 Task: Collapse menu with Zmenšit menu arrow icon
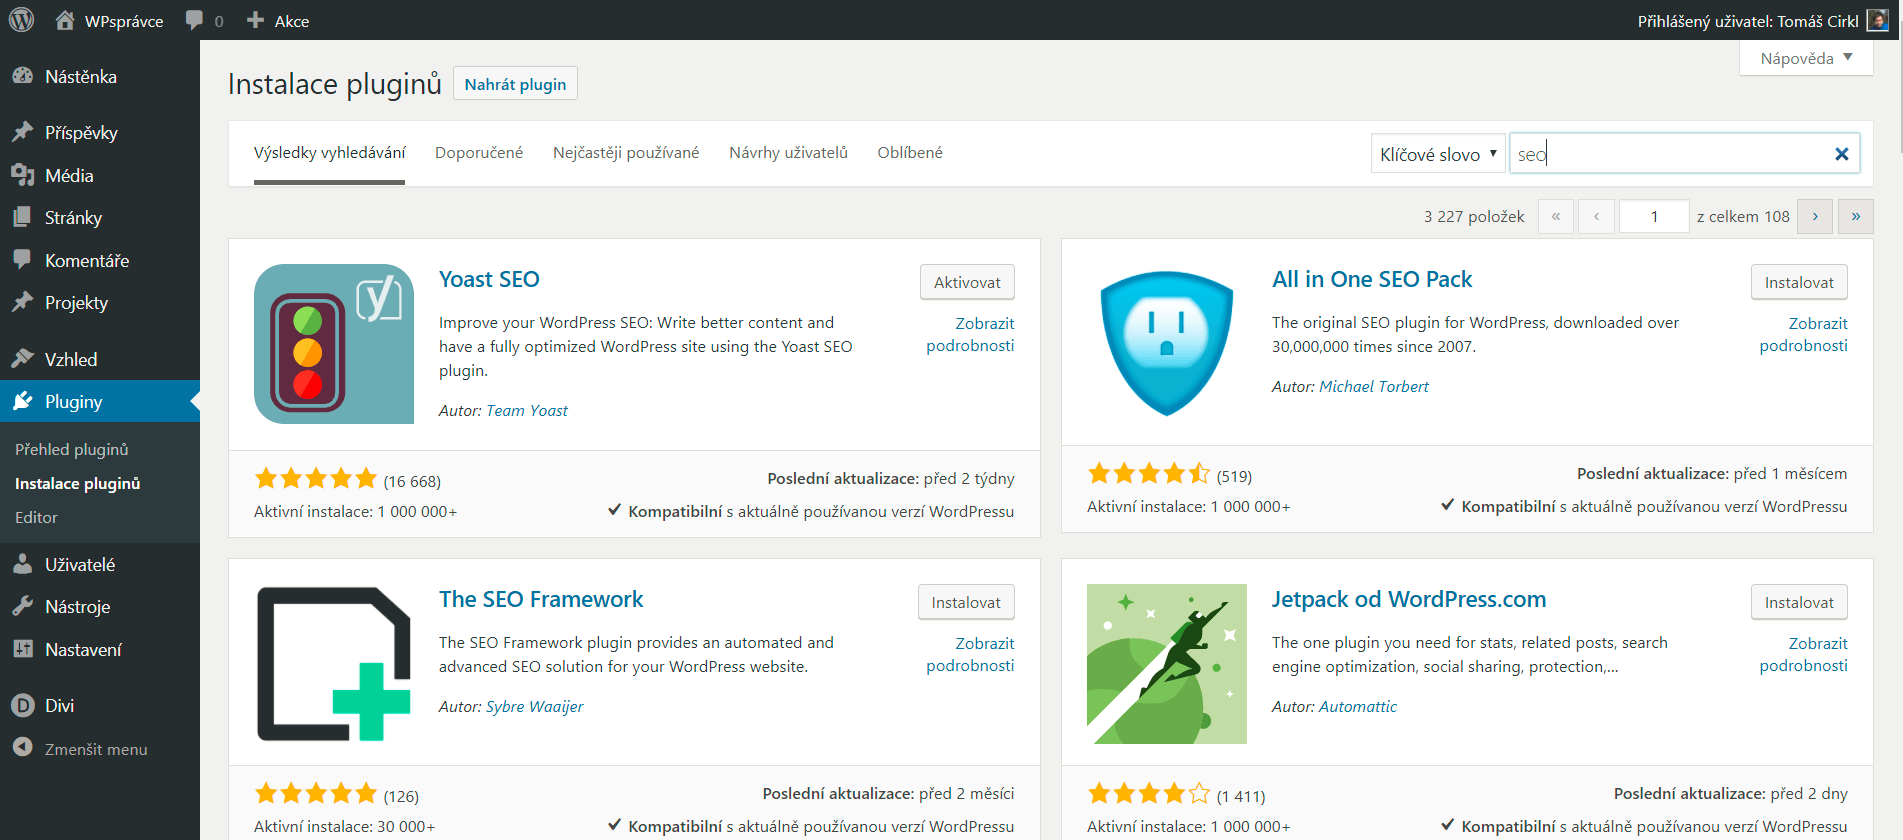[x=22, y=747]
